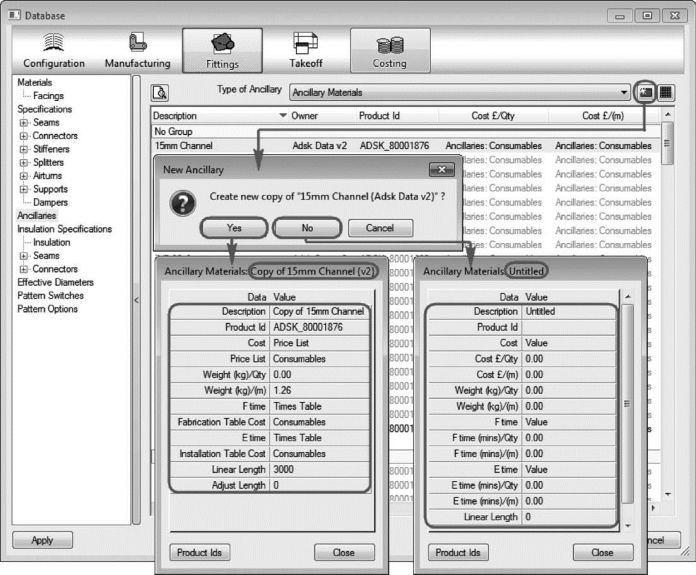Click the main table scroll up arrow
Viewport: 696px width, 575px height.
click(667, 115)
